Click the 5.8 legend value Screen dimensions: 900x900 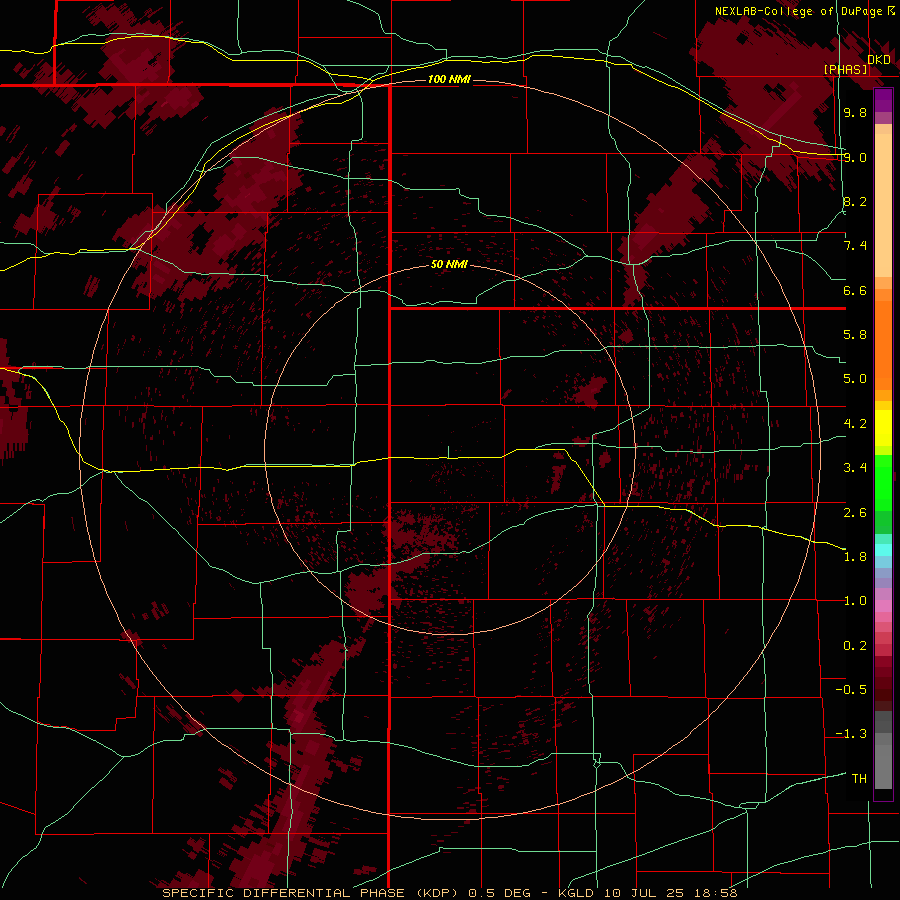[855, 335]
